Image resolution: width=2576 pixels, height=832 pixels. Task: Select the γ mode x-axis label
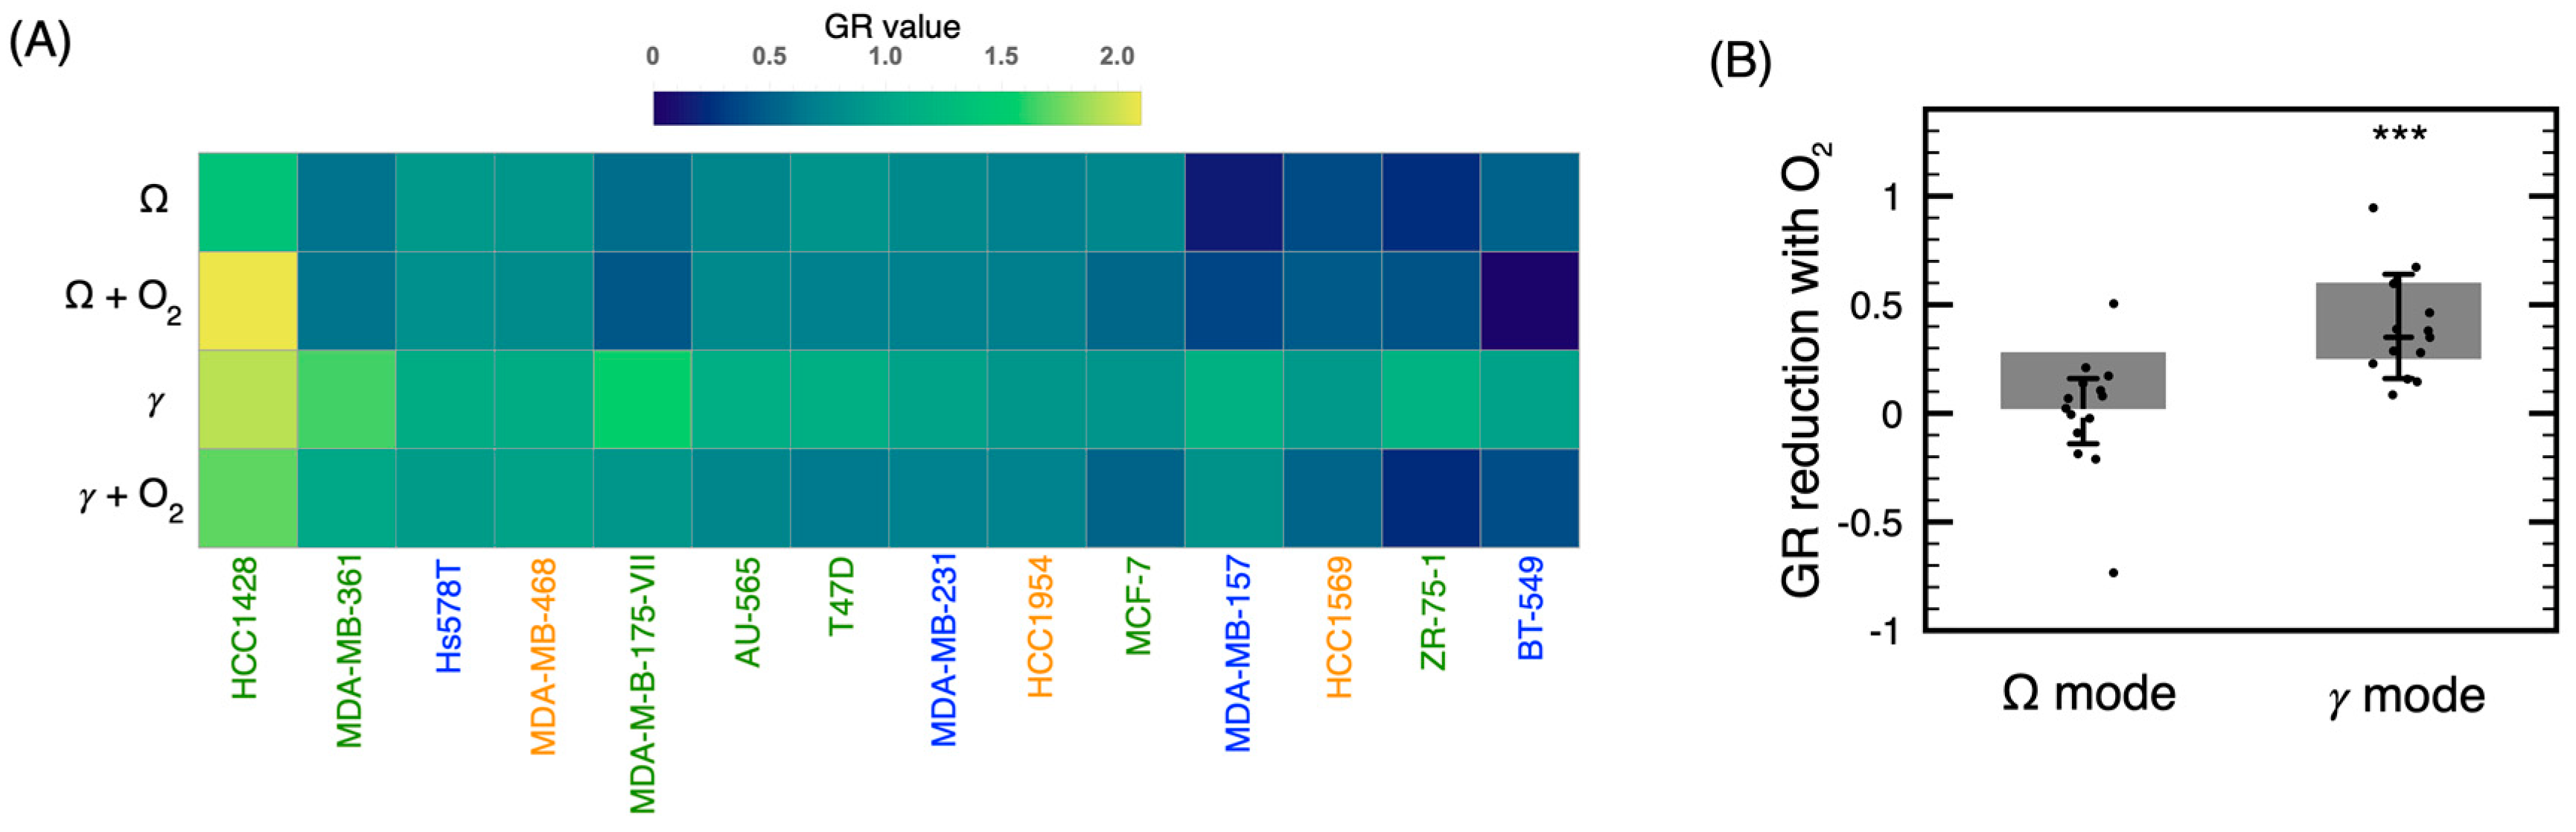(2406, 696)
